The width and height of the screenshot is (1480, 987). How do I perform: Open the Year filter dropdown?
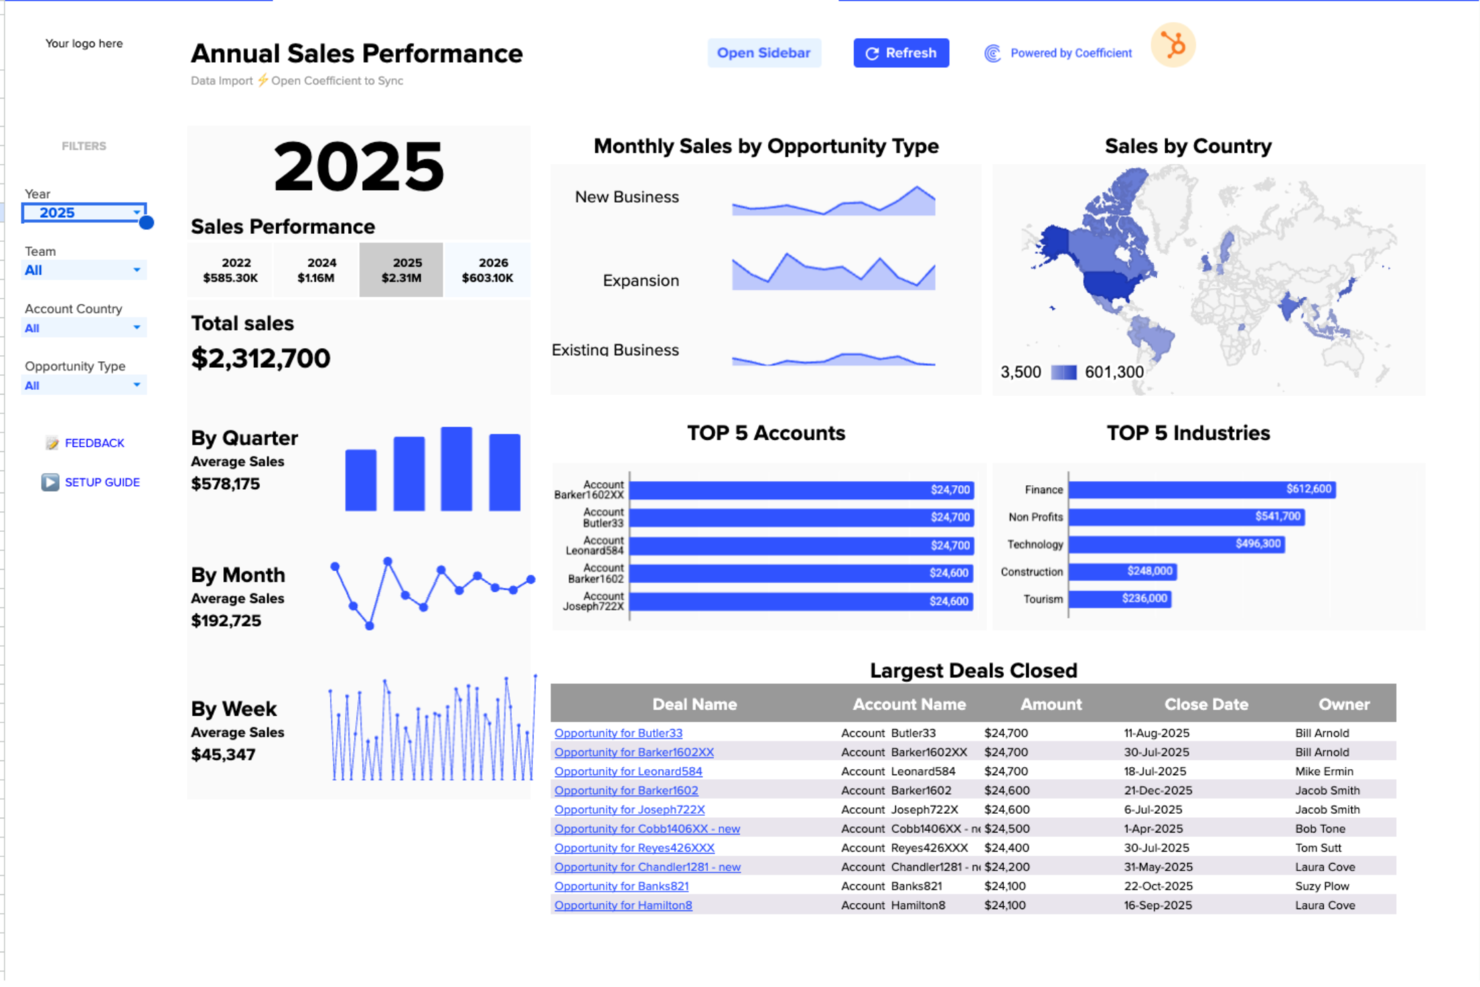83,212
